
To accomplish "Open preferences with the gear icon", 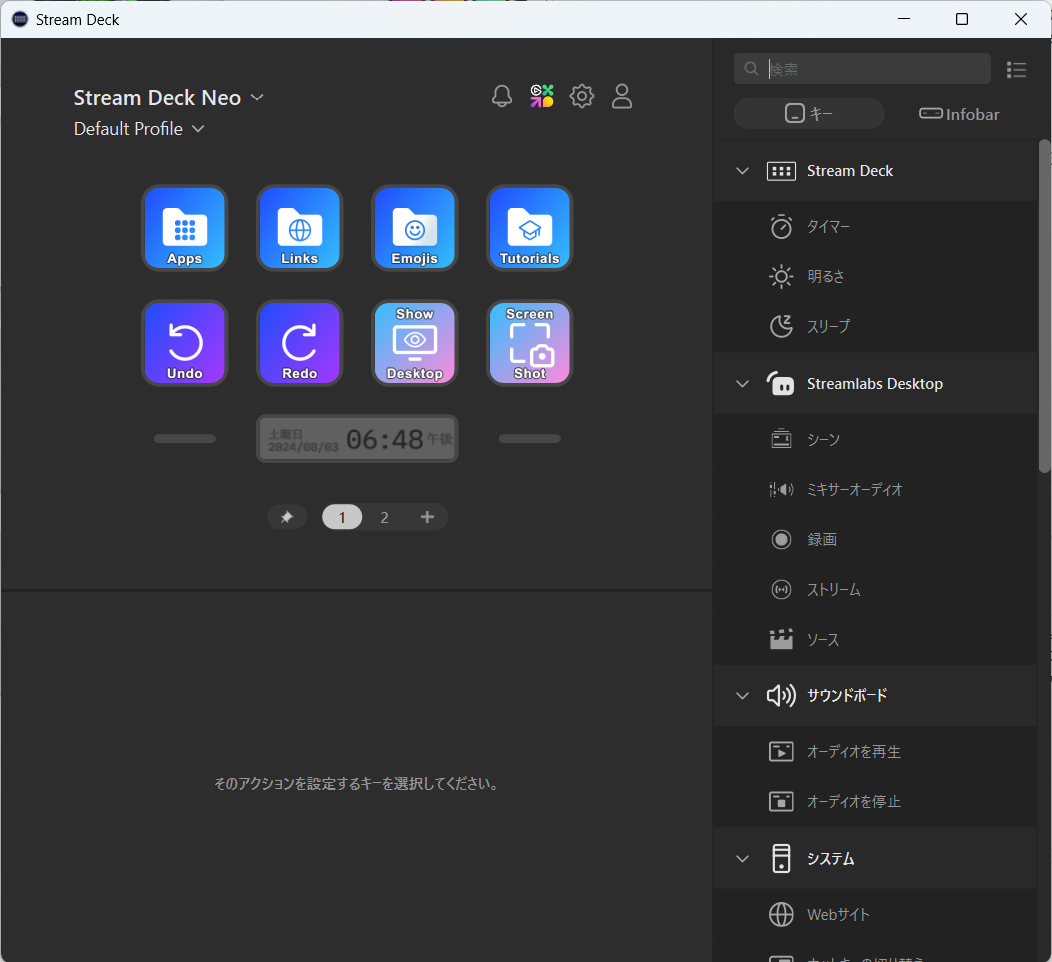I will (x=582, y=96).
